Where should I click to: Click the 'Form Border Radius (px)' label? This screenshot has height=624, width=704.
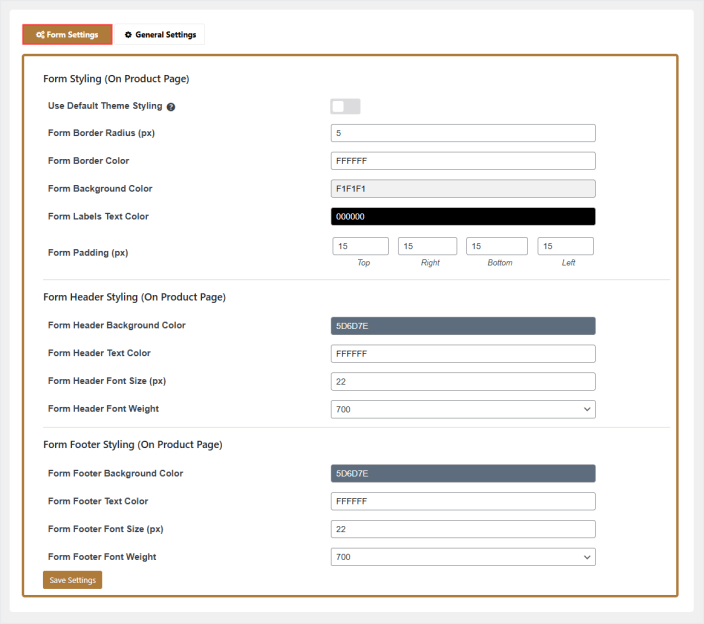pos(101,133)
